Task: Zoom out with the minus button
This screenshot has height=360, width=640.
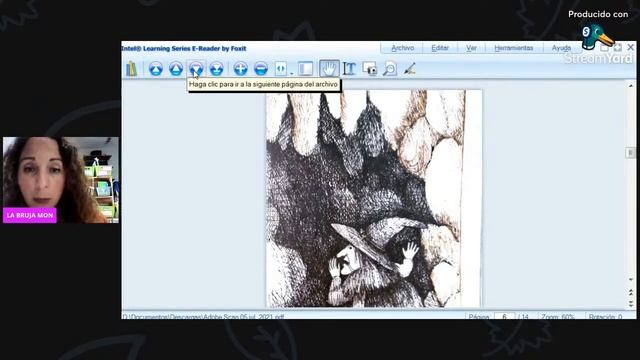Action: (260, 69)
